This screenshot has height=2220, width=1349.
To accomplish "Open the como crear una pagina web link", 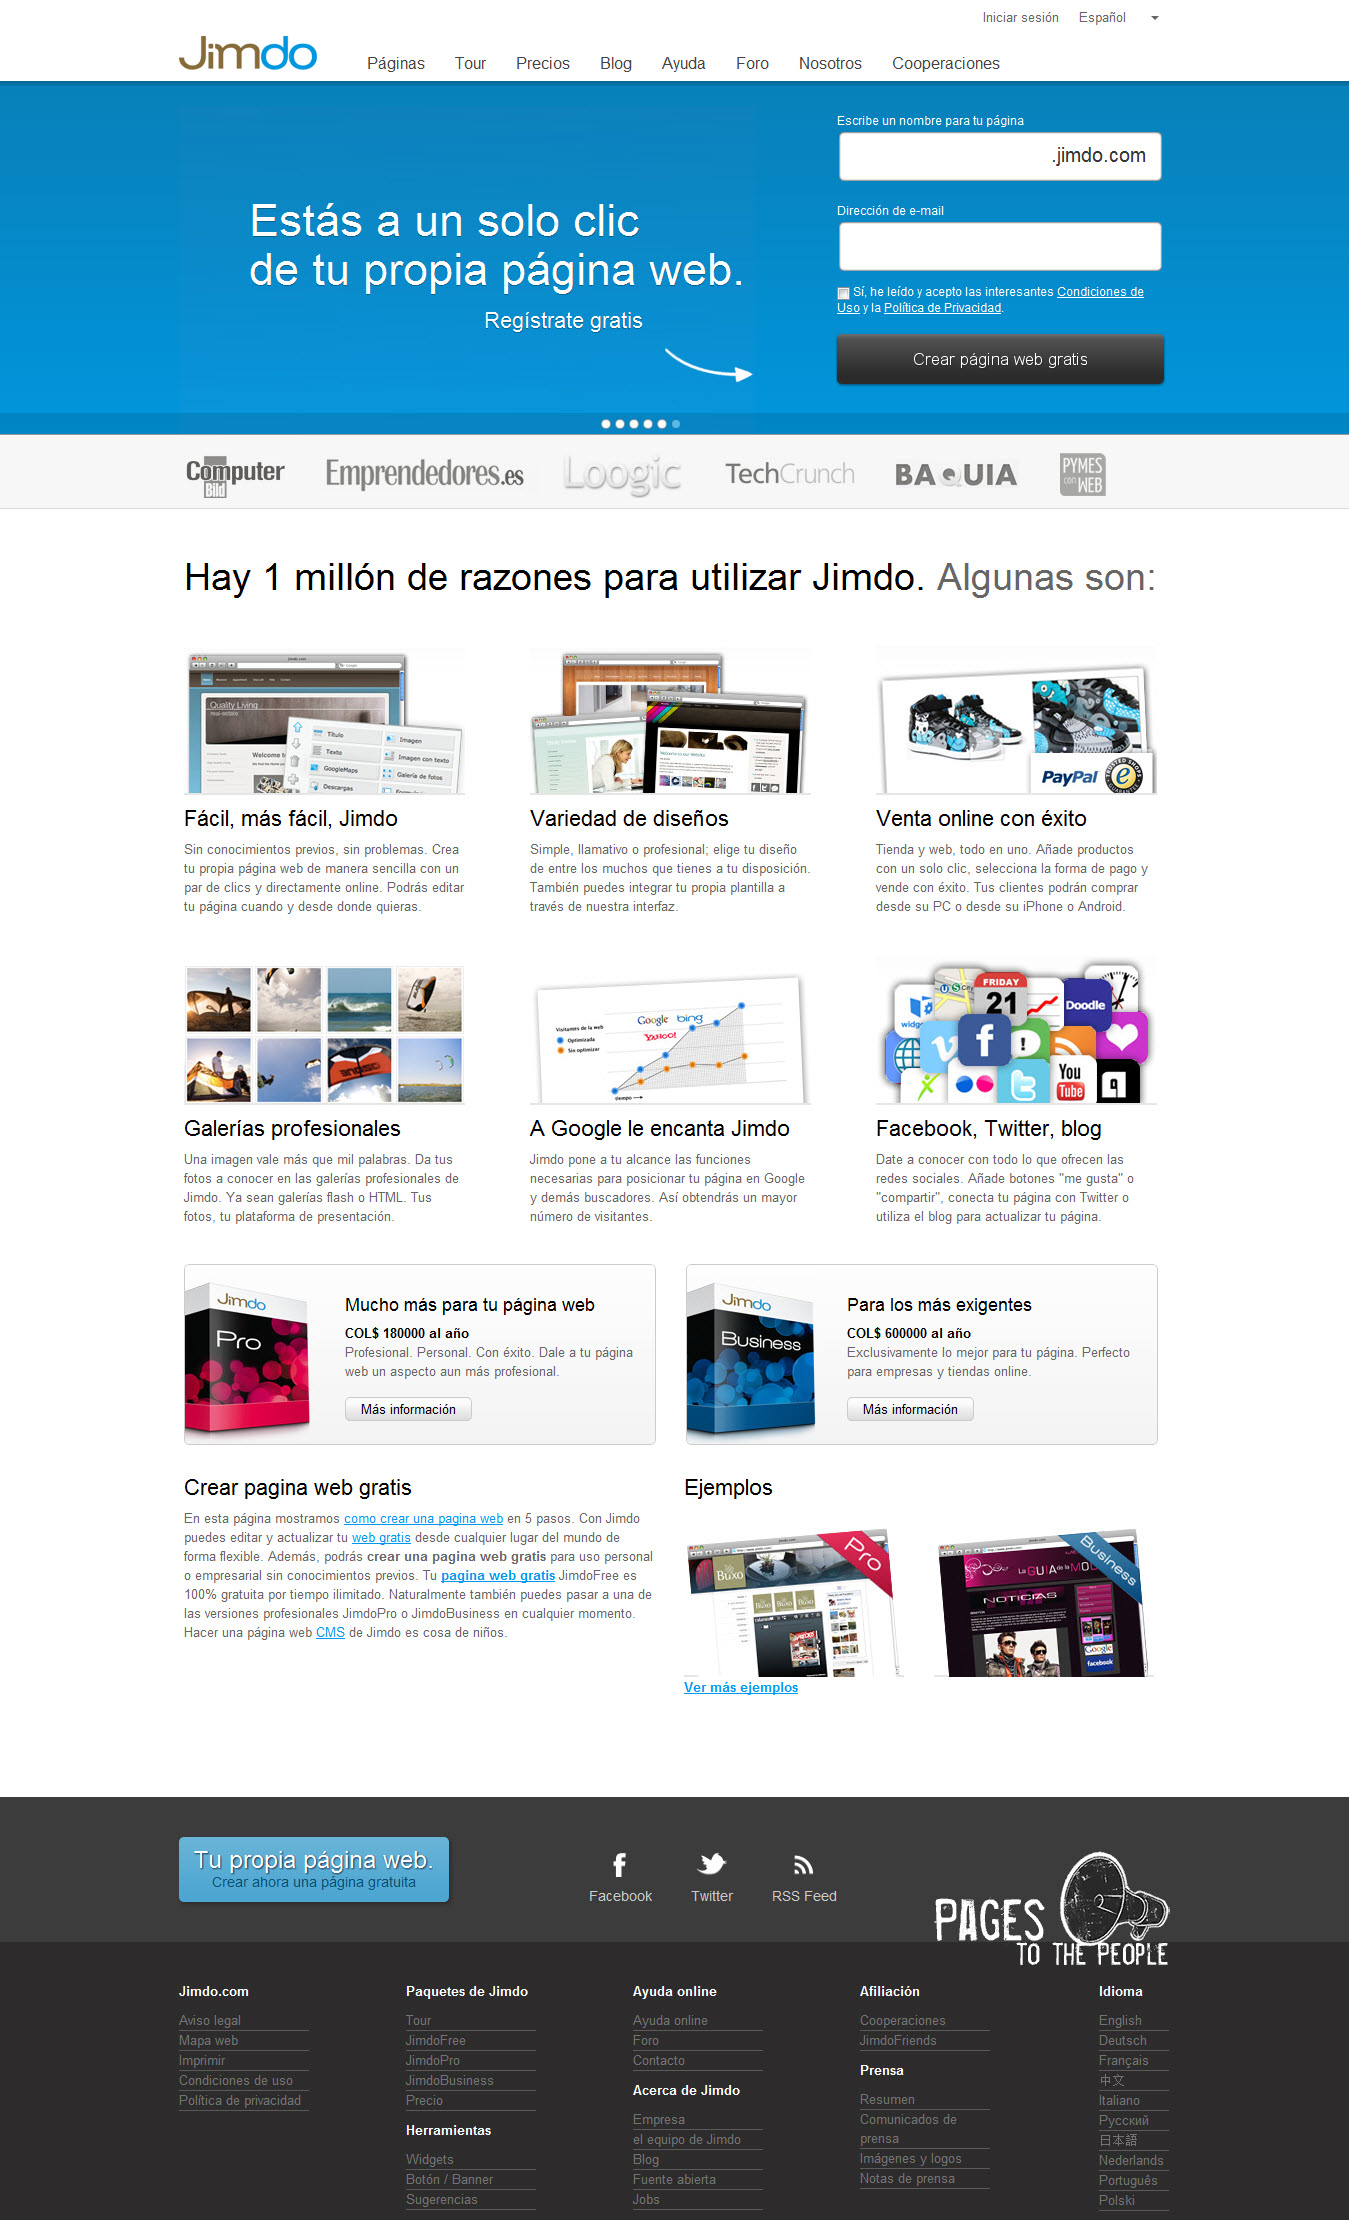I will coord(423,1518).
